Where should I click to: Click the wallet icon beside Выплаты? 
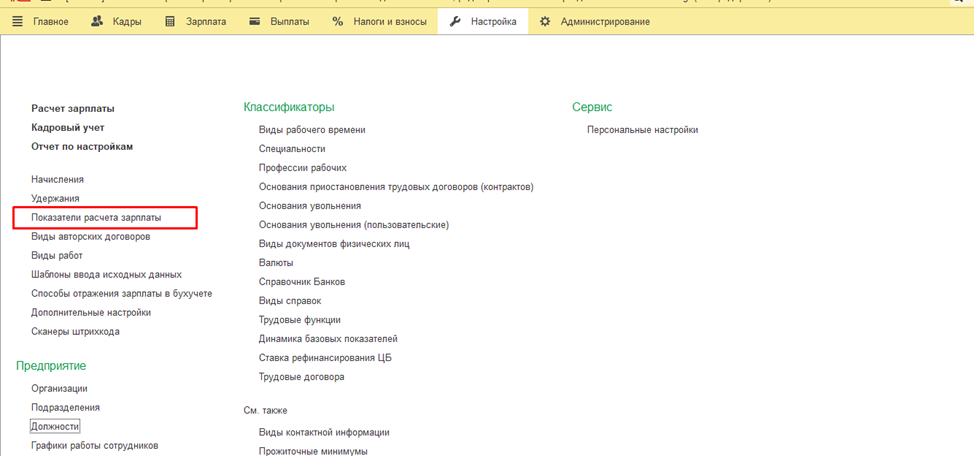click(255, 21)
